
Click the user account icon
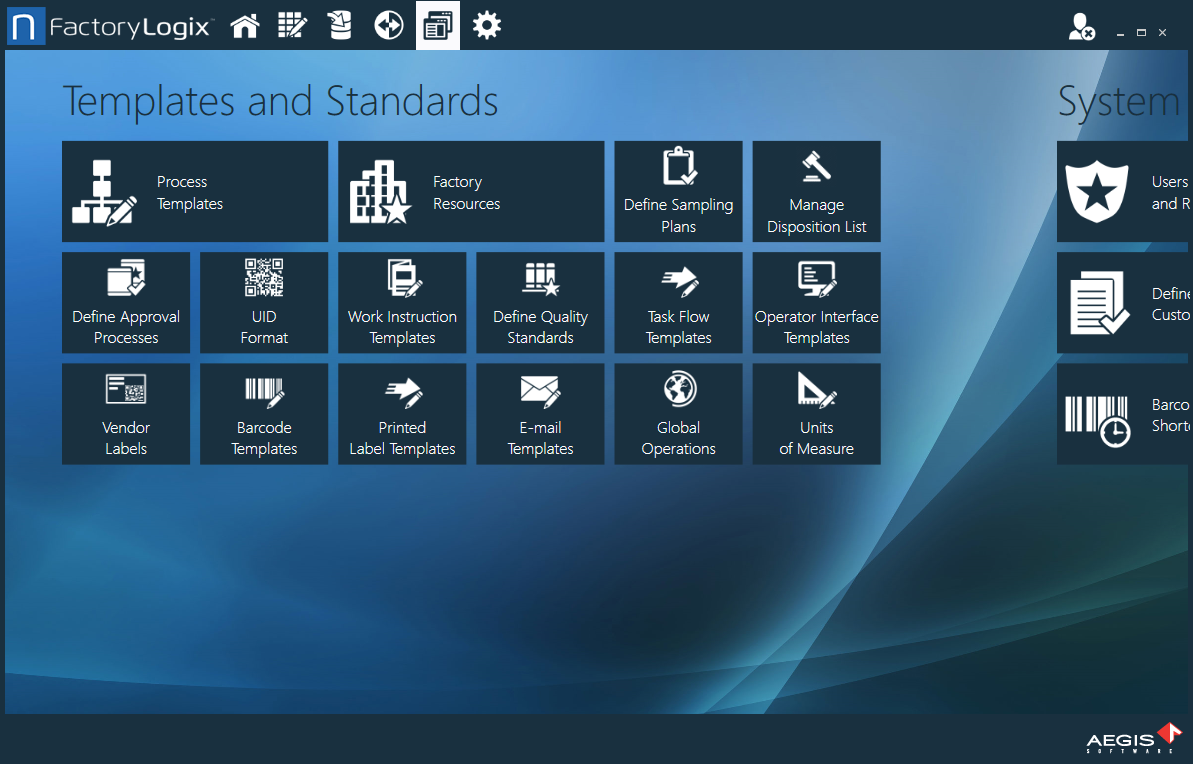click(1081, 27)
